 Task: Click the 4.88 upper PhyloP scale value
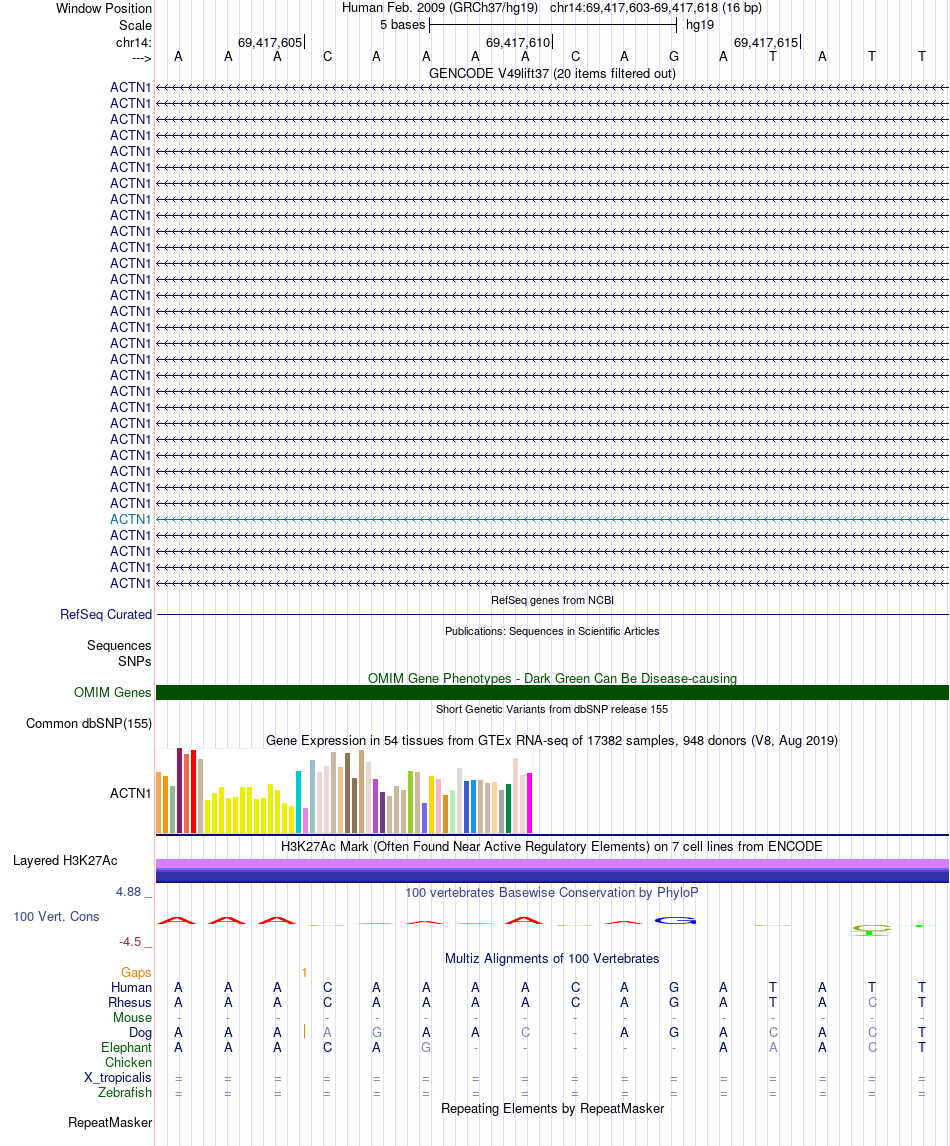[x=129, y=892]
